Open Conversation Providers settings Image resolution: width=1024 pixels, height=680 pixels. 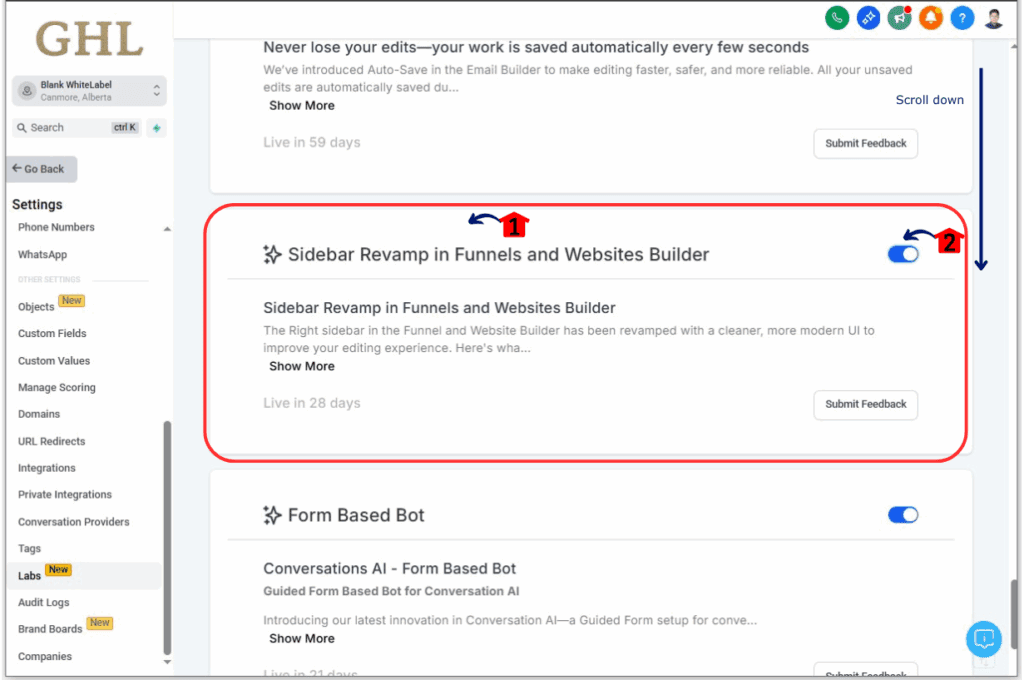coord(74,522)
